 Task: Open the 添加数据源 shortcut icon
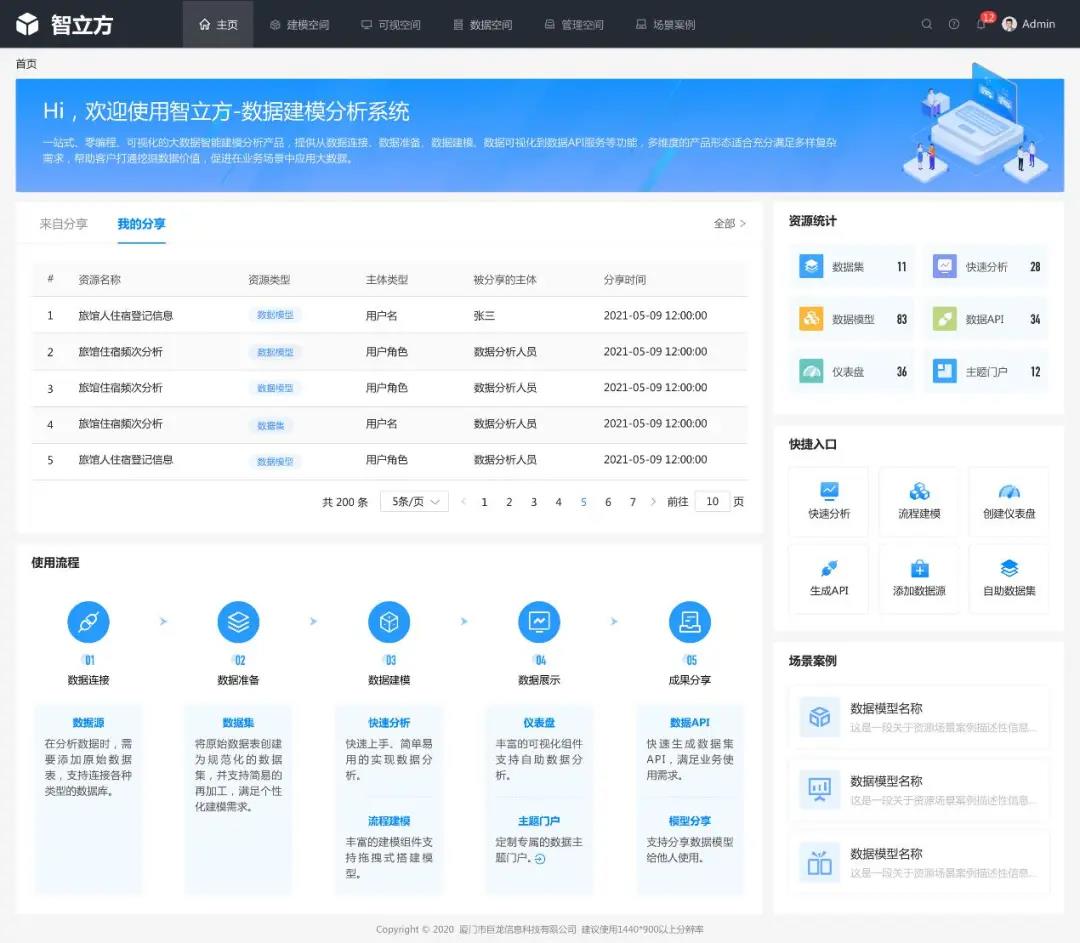[x=919, y=568]
